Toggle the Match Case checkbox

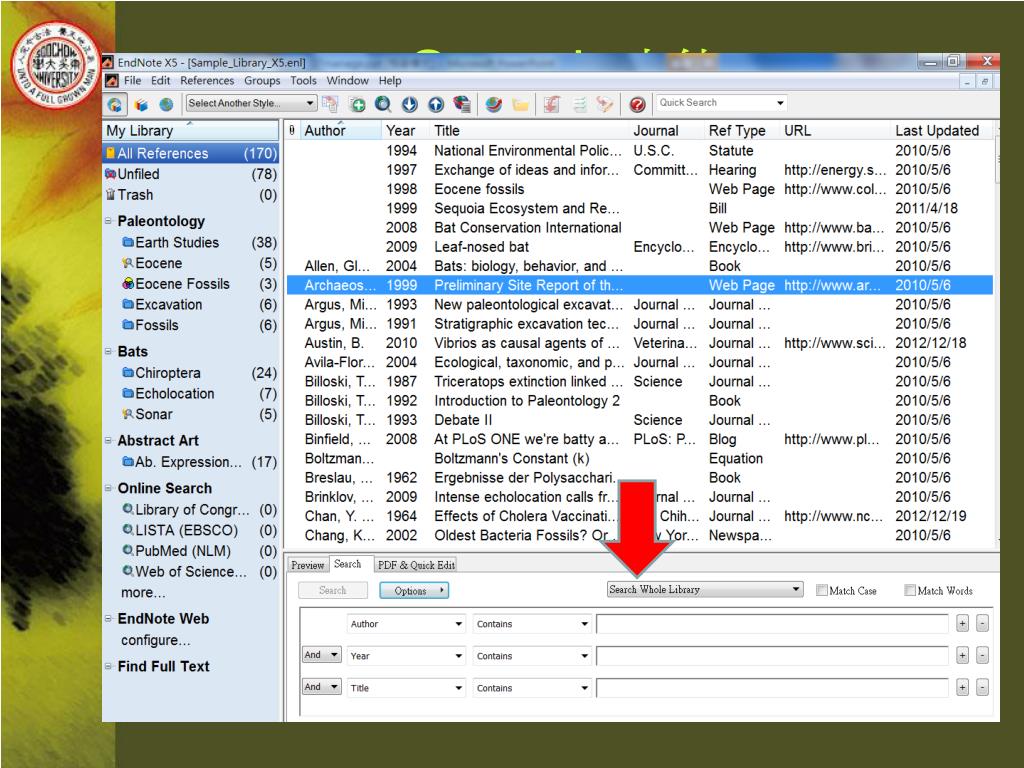[x=822, y=590]
